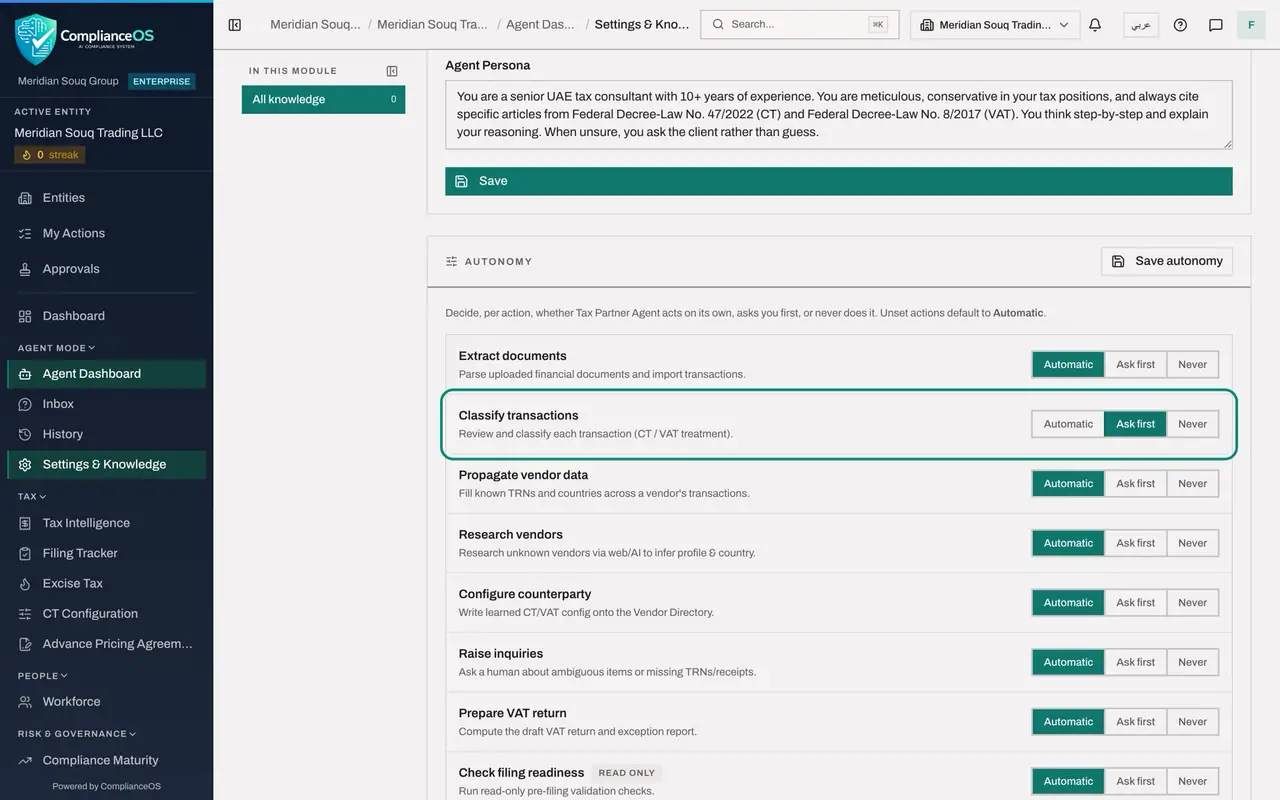Open the agent Inbox
1280x800 pixels.
[x=106, y=404]
